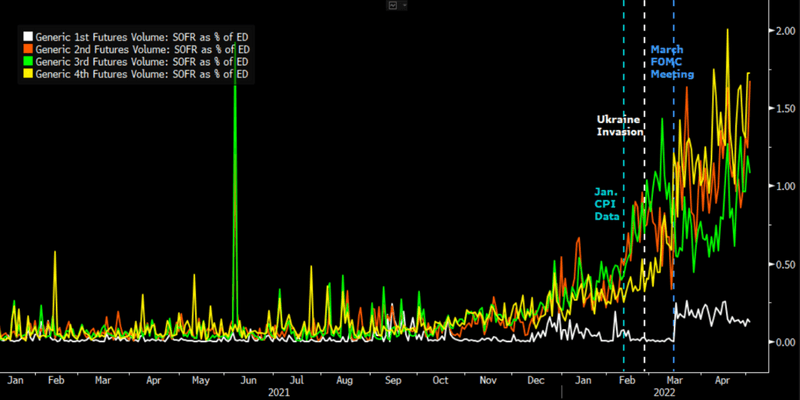Select legend text 'Generic 3rd Futures Volume: SOFR as % of ED'
Screen dimensions: 800x400
pyautogui.click(x=142, y=62)
